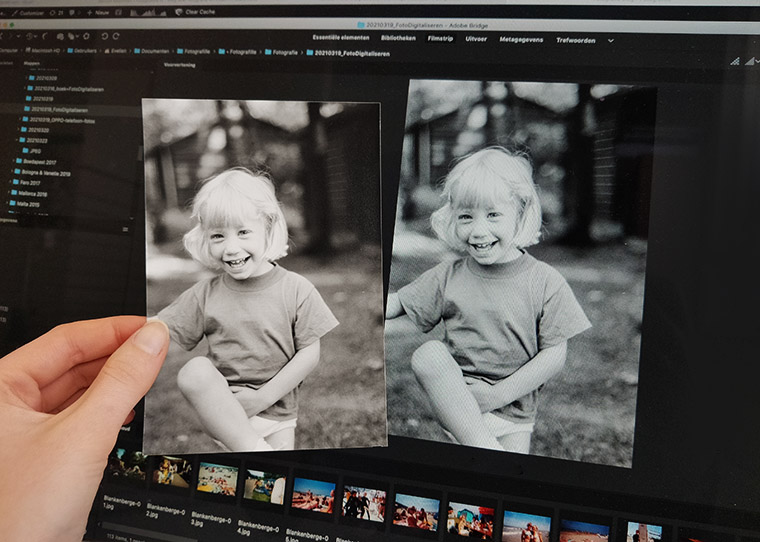Open the stats graph icon in top toolbar
This screenshot has height=542, width=760.
coord(148,13)
